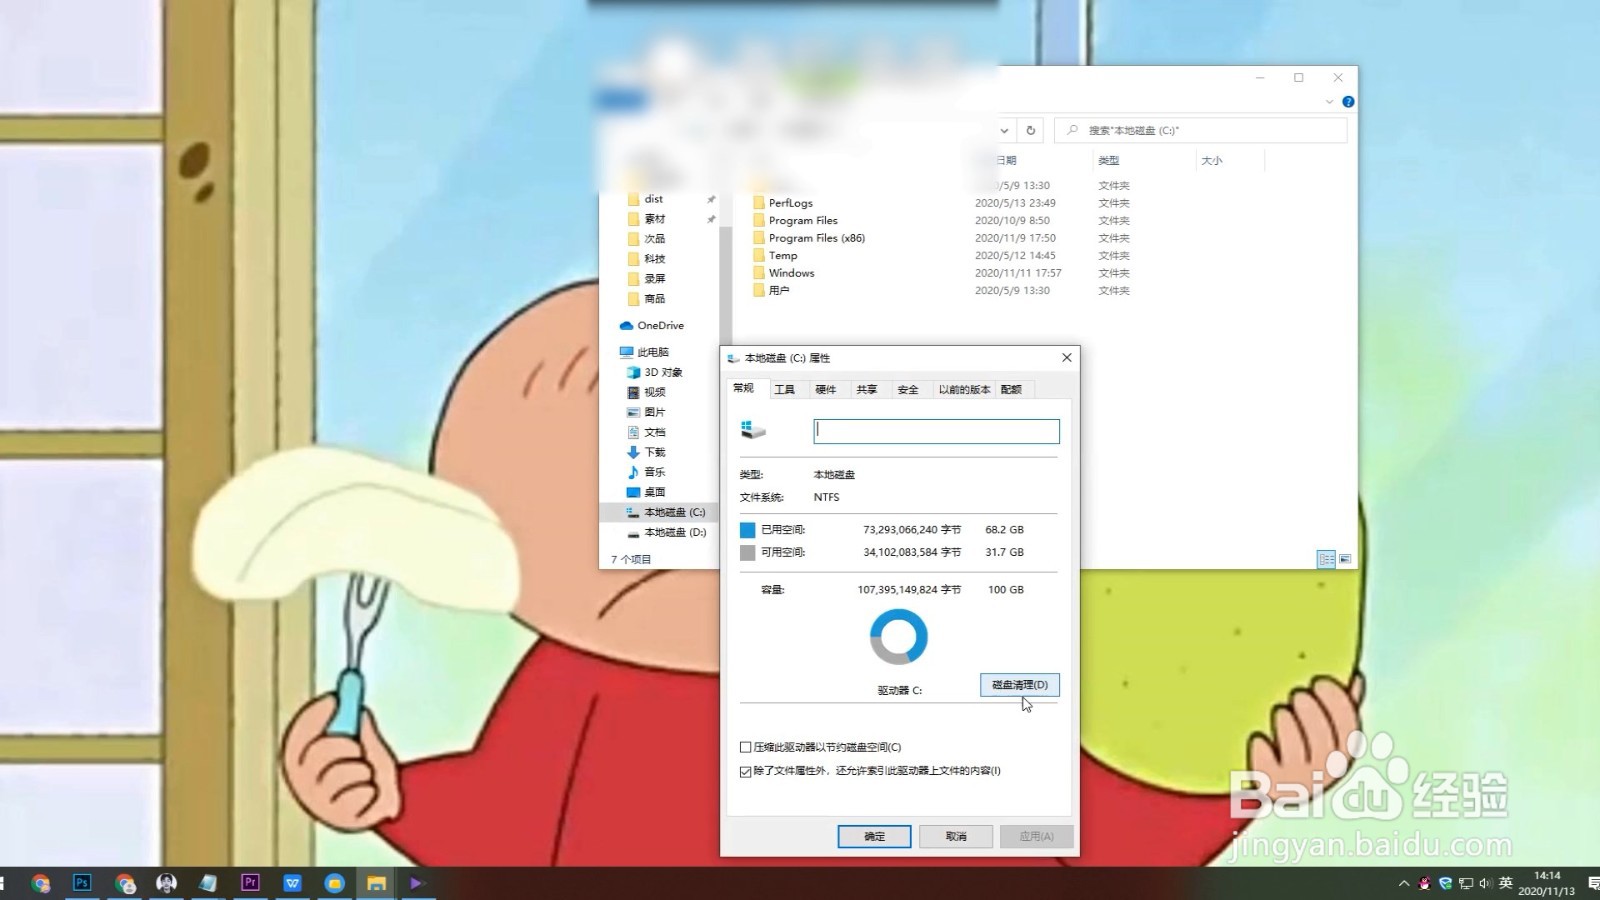The image size is (1600, 900).
Task: Open 商品 folder in sidebar
Action: (654, 299)
